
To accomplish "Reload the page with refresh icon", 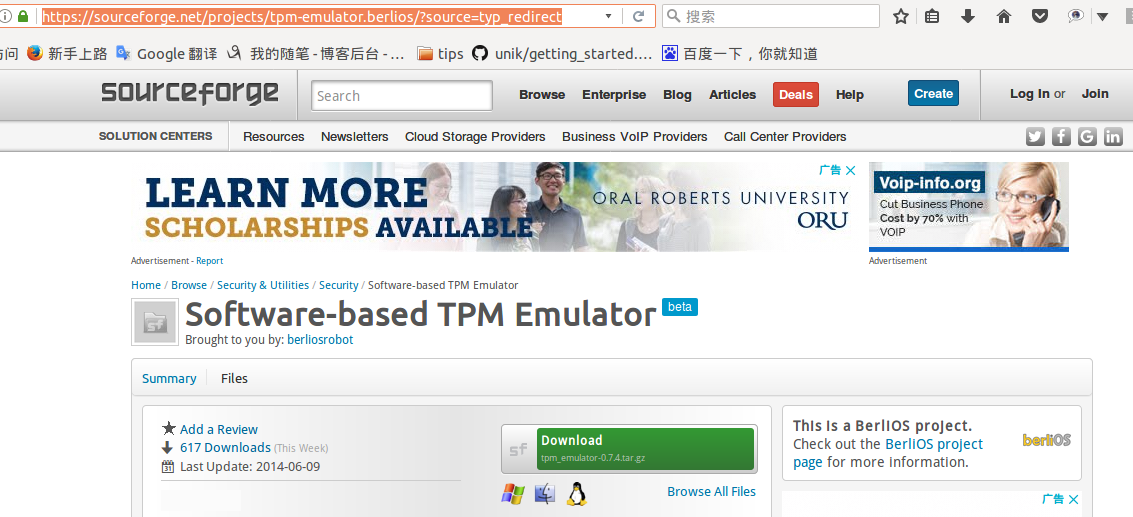I will (x=638, y=16).
